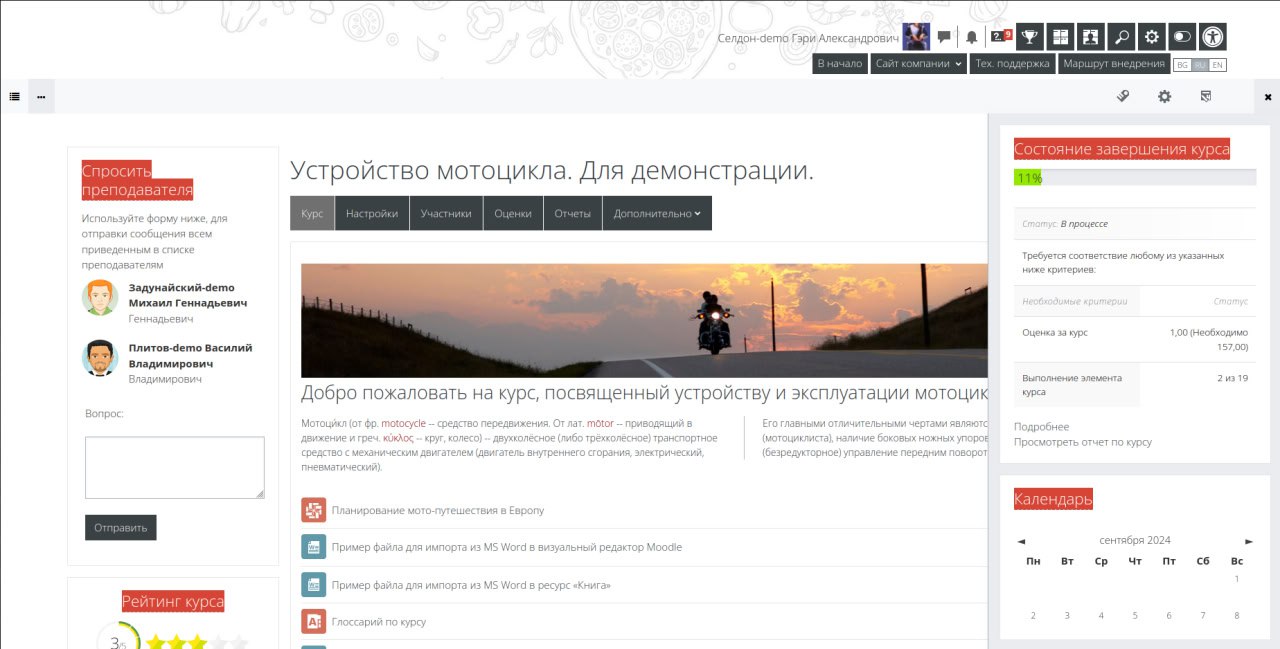
Task: Open the messages speech bubble icon
Action: point(944,37)
